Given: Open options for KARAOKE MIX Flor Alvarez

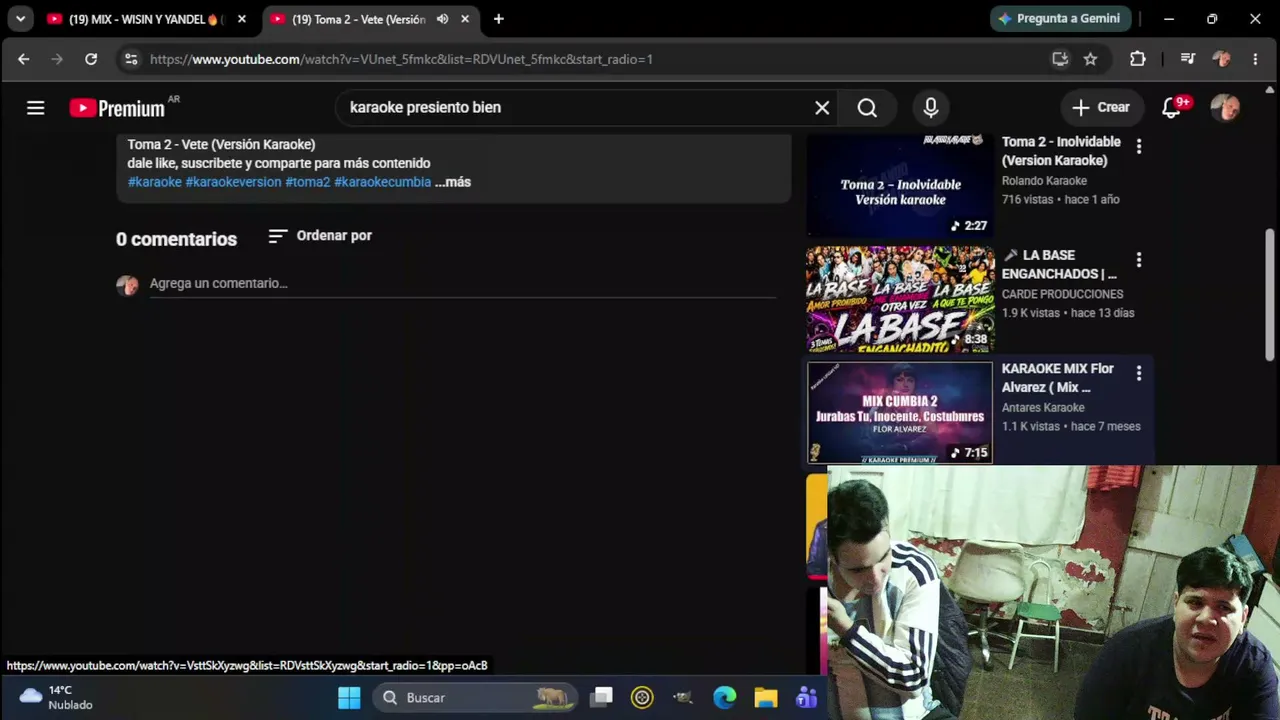Looking at the screenshot, I should click(1138, 373).
